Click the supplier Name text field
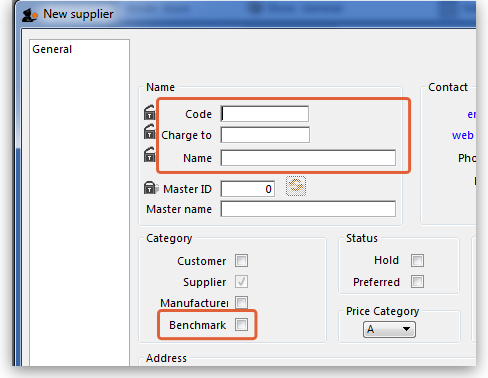The height and width of the screenshot is (378, 488). 308,158
